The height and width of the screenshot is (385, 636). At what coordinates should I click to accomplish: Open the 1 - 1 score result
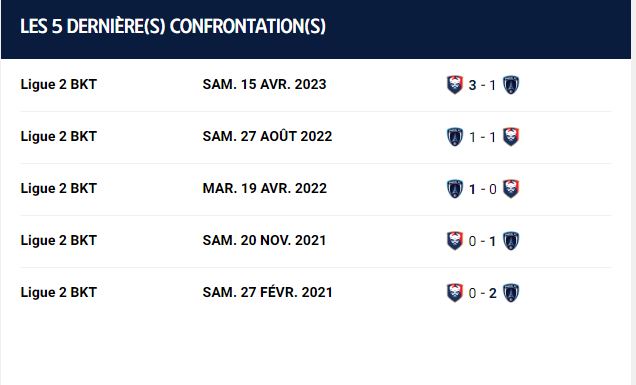click(482, 137)
